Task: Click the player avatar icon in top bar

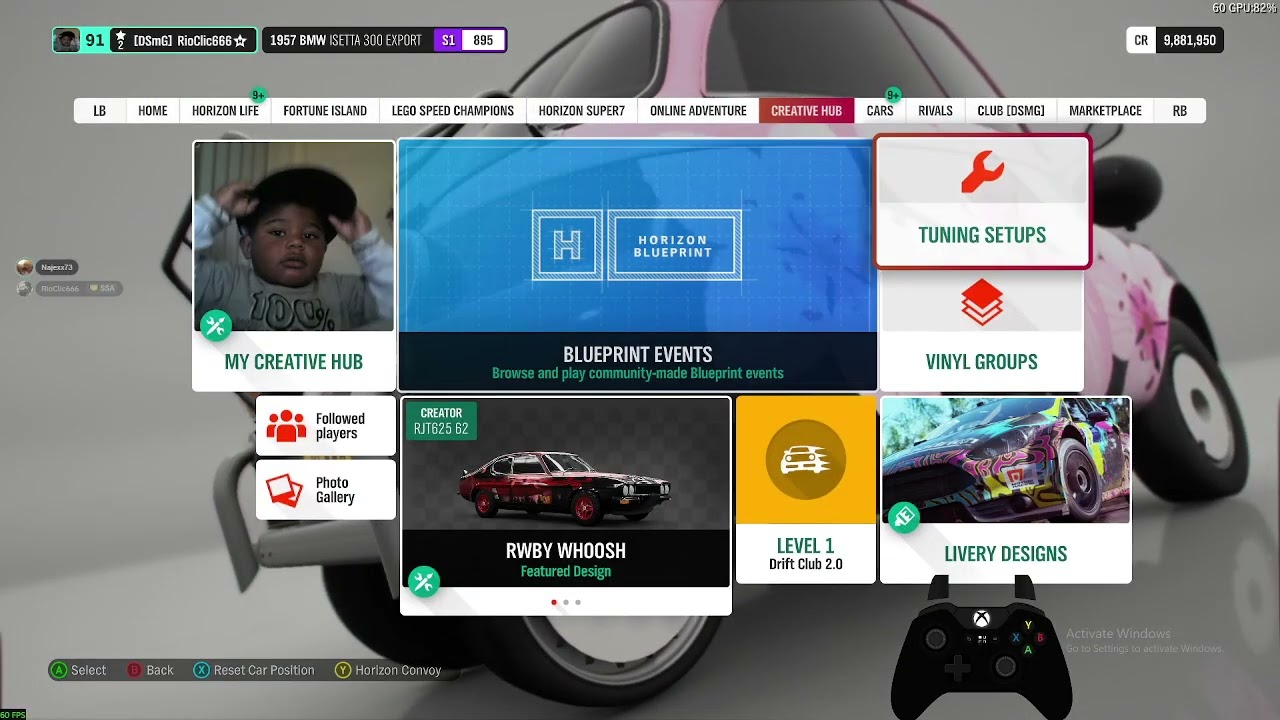Action: click(67, 40)
